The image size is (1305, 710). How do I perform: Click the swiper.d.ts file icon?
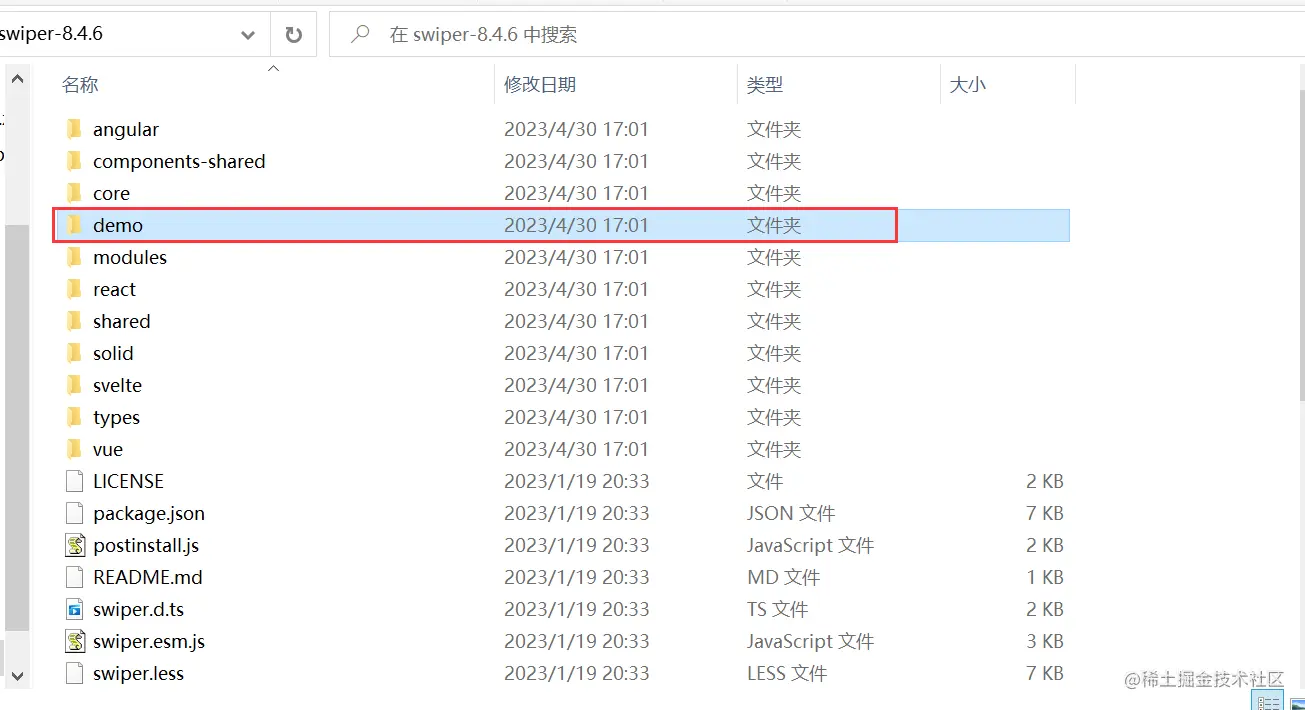click(x=74, y=609)
